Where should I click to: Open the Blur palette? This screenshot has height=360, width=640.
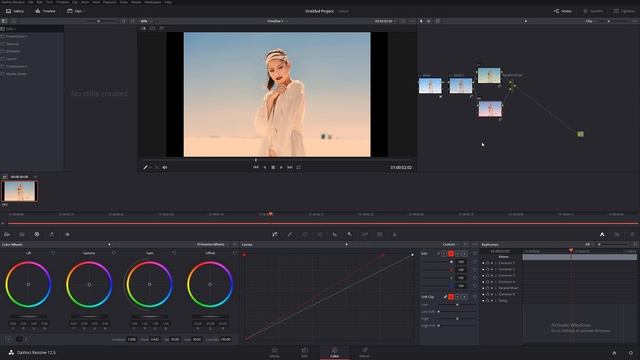click(335, 234)
